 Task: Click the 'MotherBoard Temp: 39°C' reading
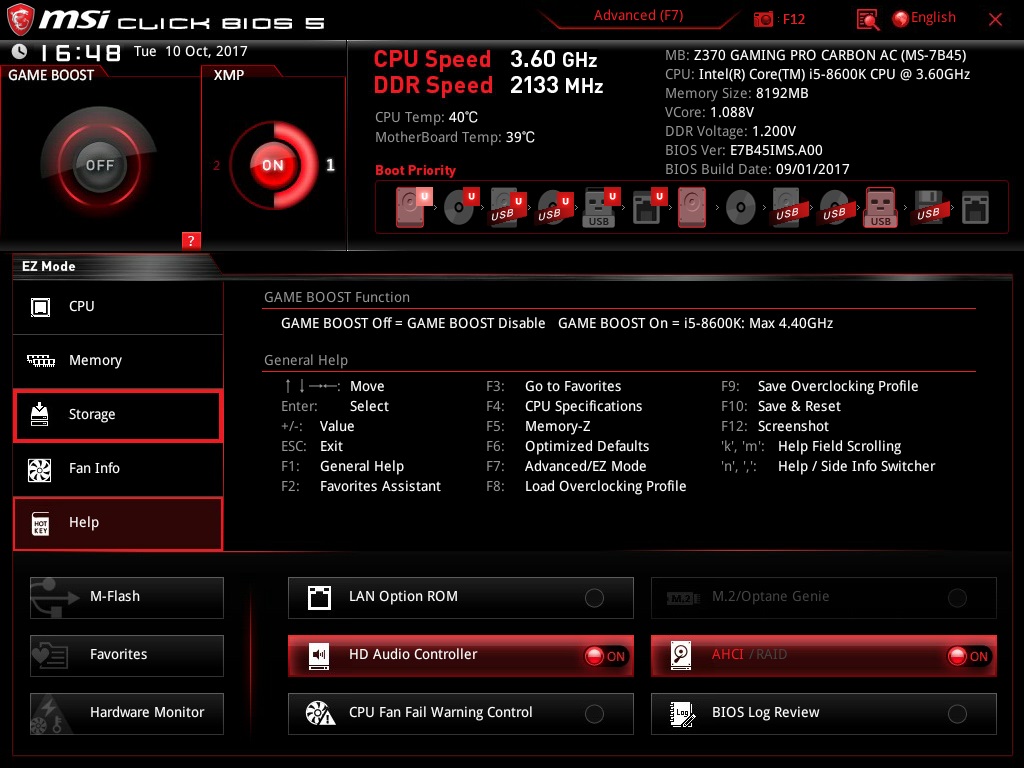pos(455,137)
